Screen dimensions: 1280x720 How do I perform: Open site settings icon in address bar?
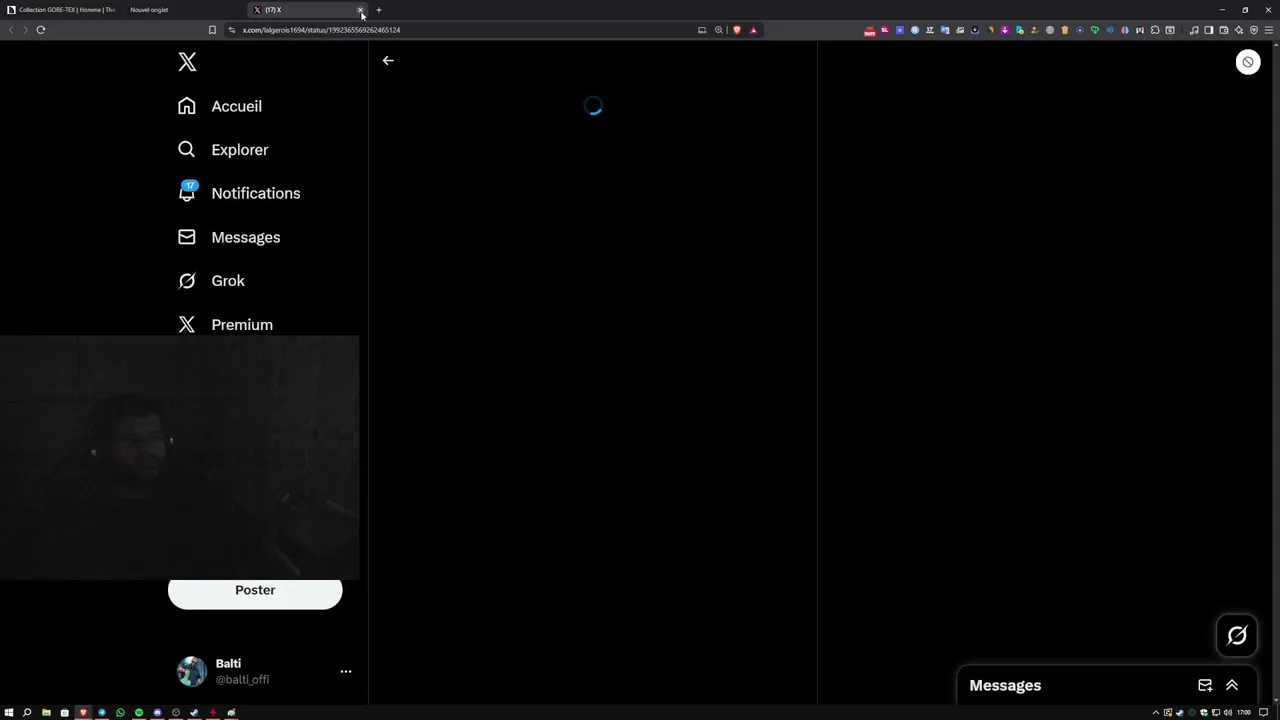(x=232, y=30)
